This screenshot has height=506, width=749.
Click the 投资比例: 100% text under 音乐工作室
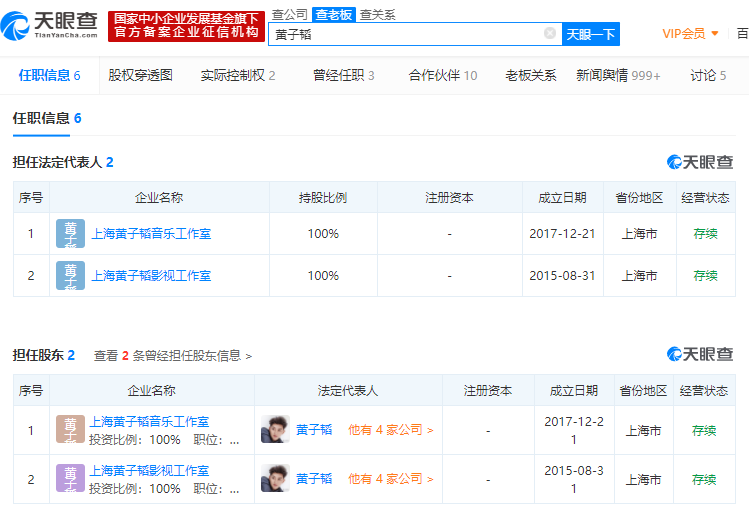click(135, 440)
